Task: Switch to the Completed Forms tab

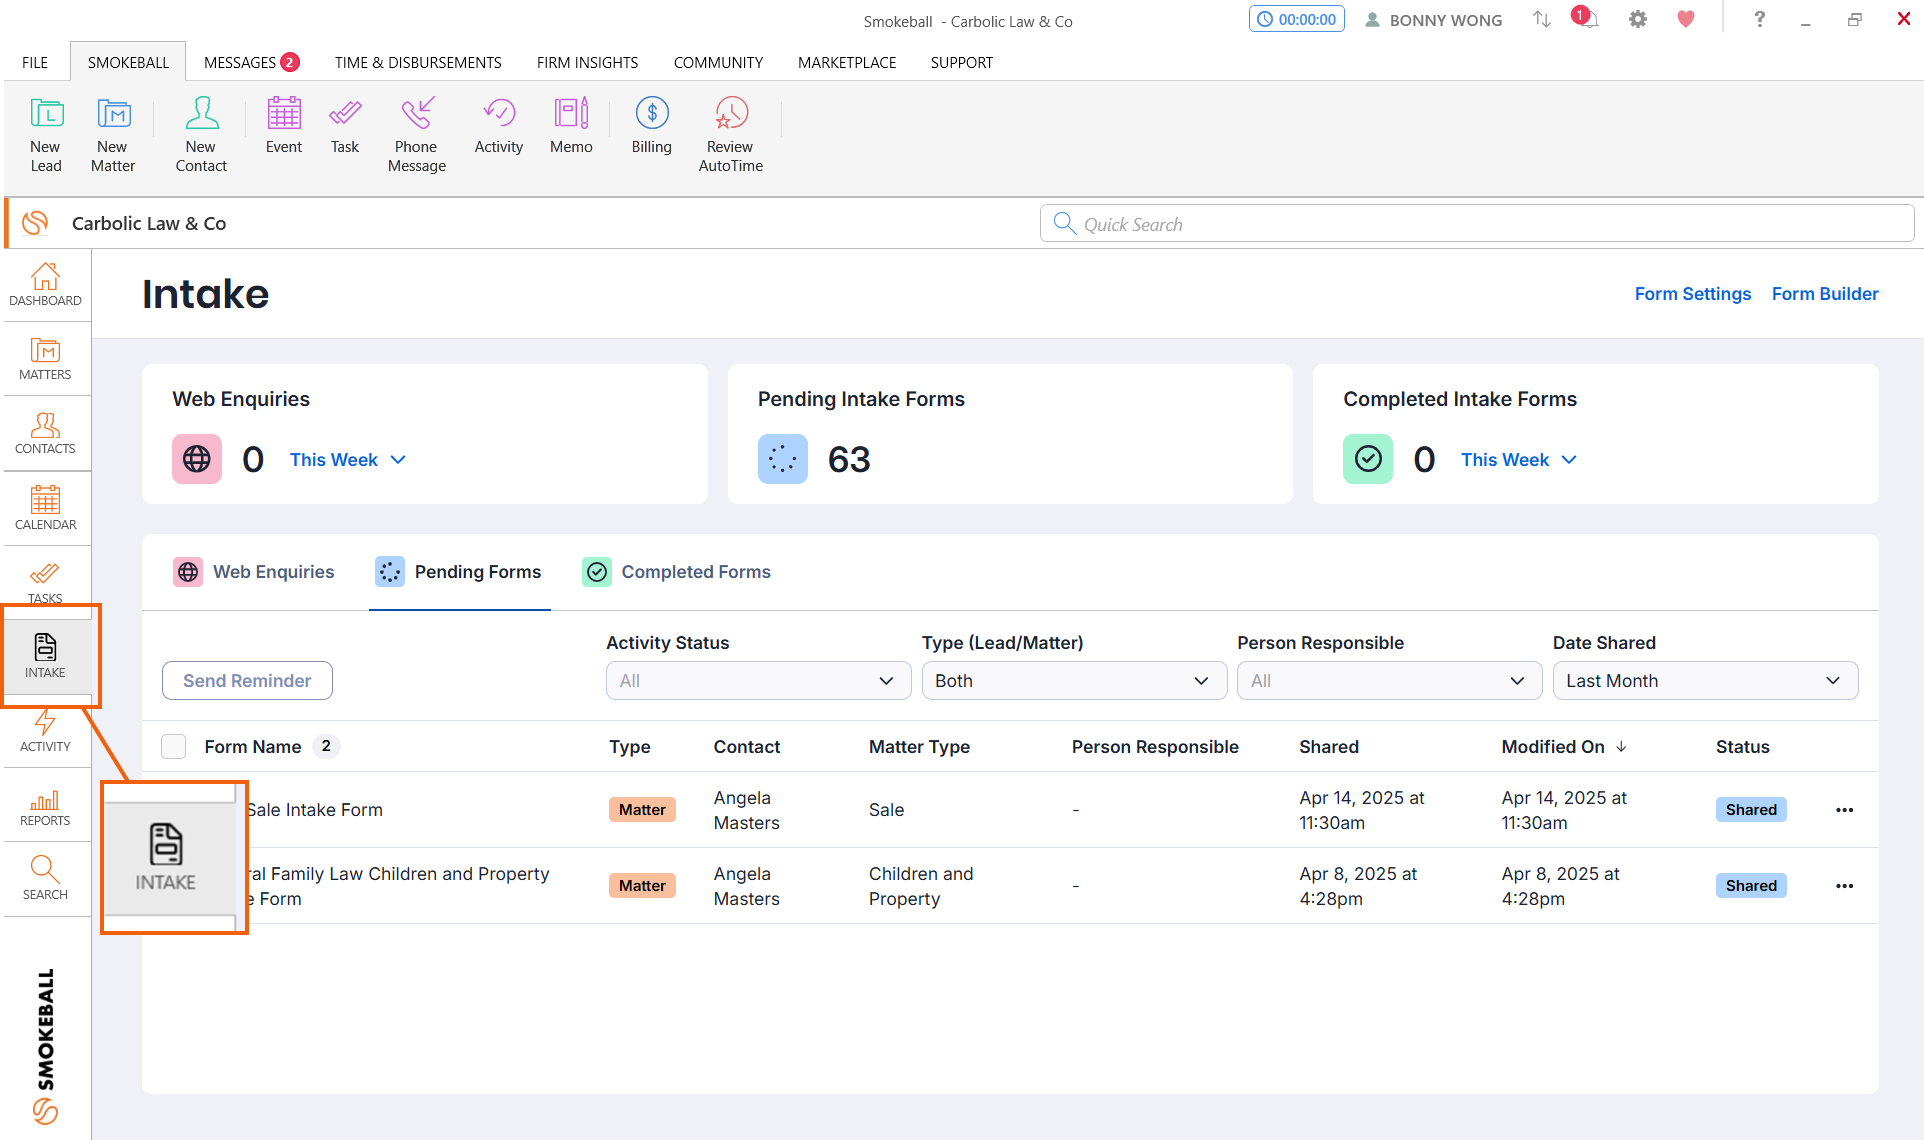Action: click(677, 572)
